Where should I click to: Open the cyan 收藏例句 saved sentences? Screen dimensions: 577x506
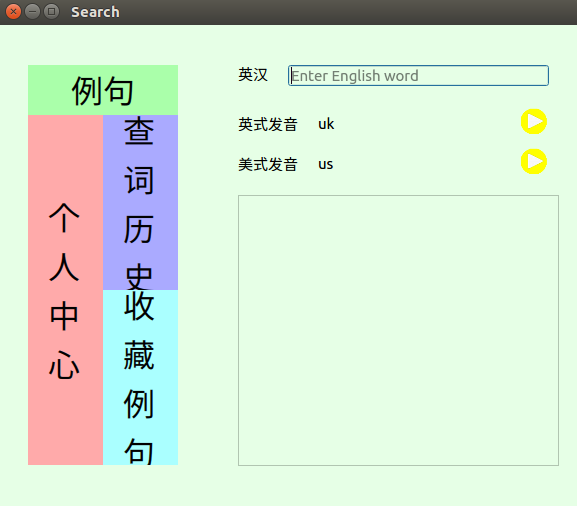(x=141, y=378)
